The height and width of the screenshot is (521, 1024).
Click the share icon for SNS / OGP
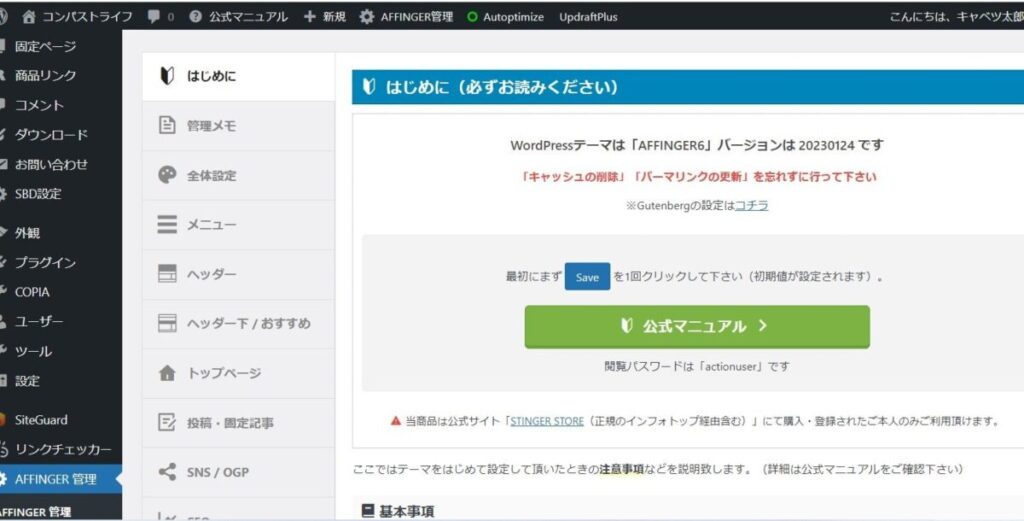point(167,472)
